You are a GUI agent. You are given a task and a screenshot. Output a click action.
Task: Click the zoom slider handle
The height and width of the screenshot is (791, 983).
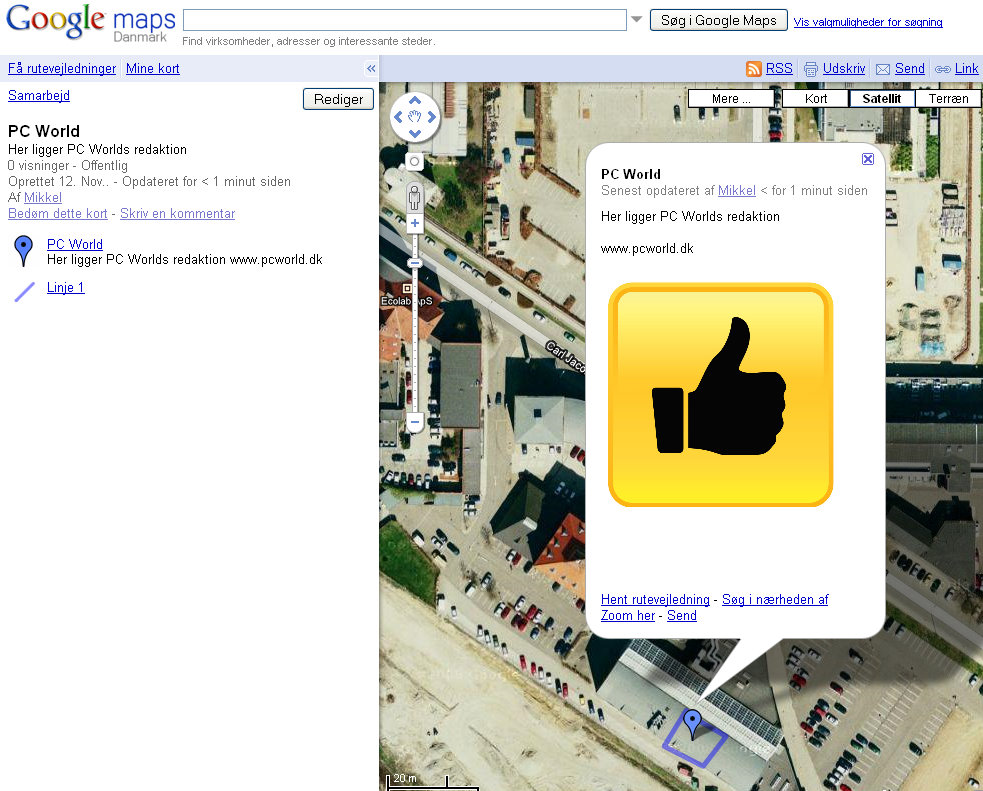(414, 263)
